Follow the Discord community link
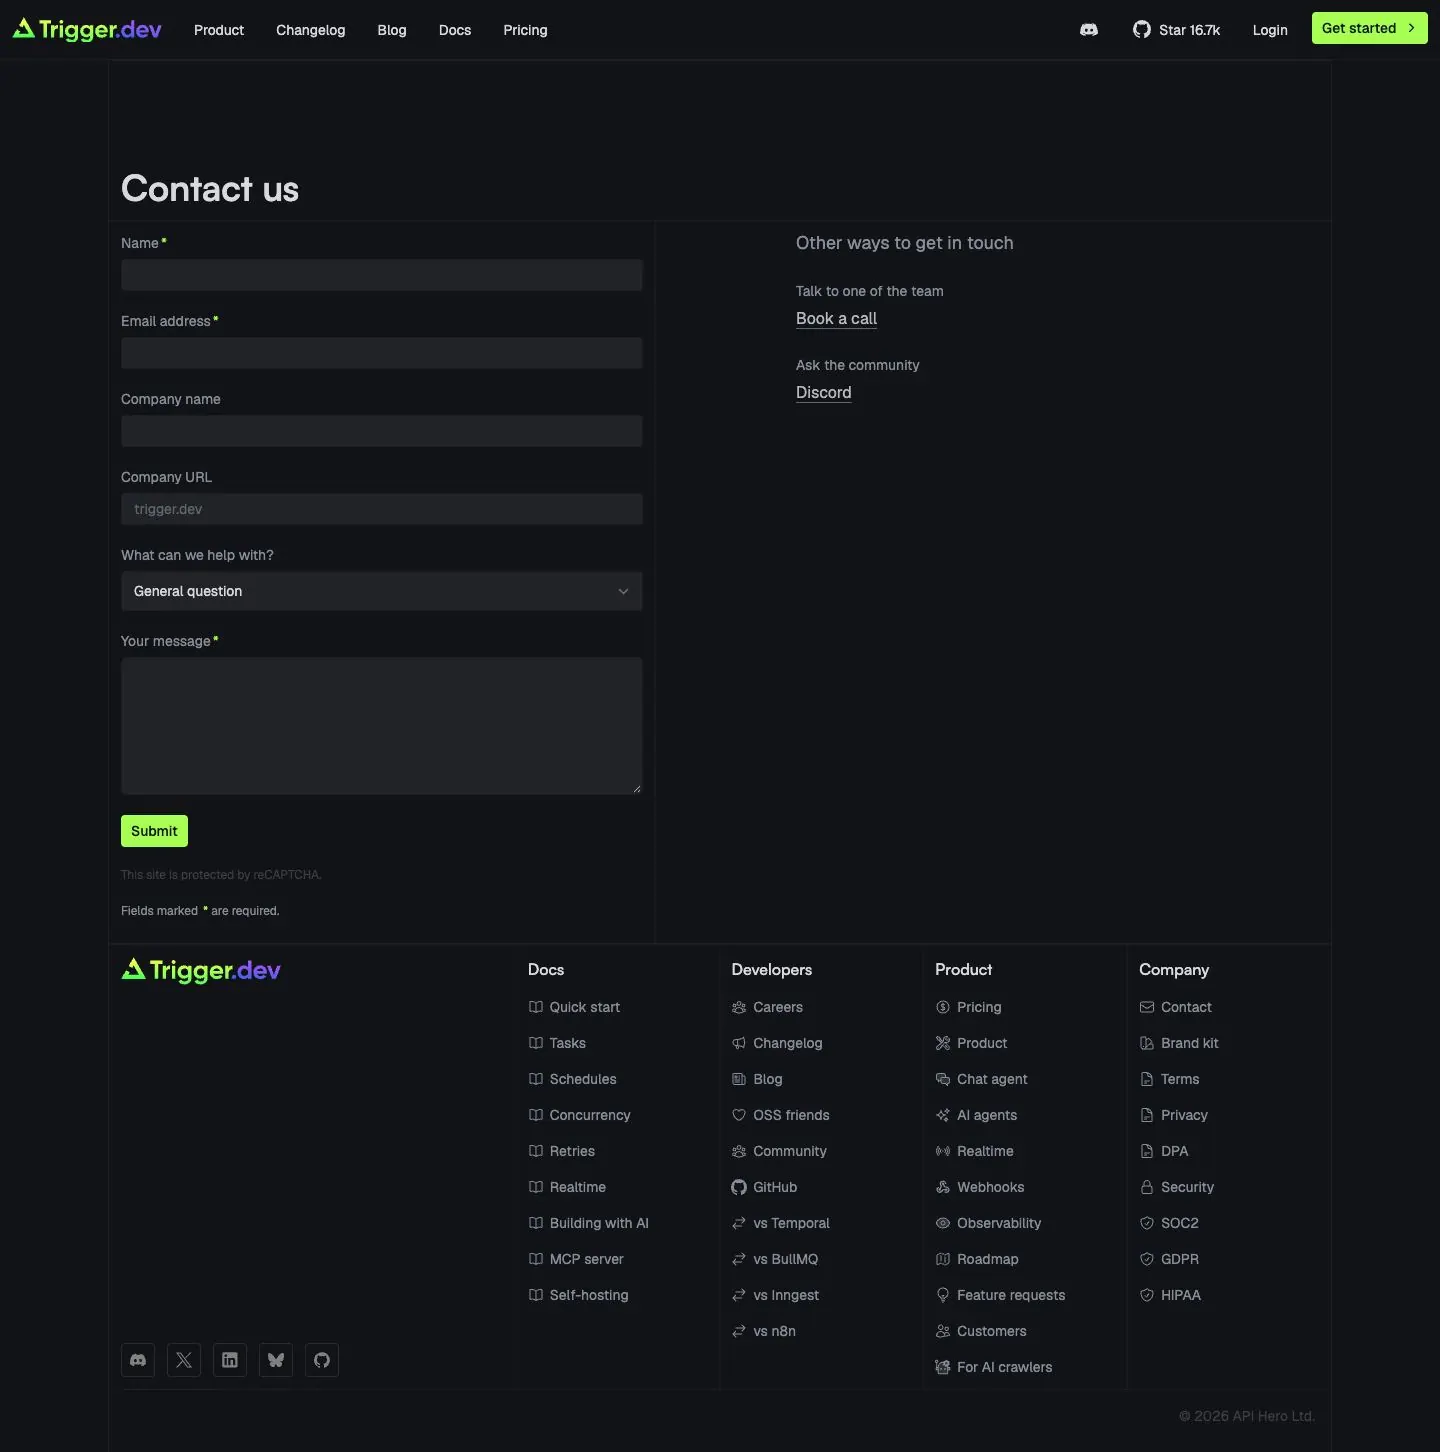1440x1452 pixels. (x=824, y=392)
